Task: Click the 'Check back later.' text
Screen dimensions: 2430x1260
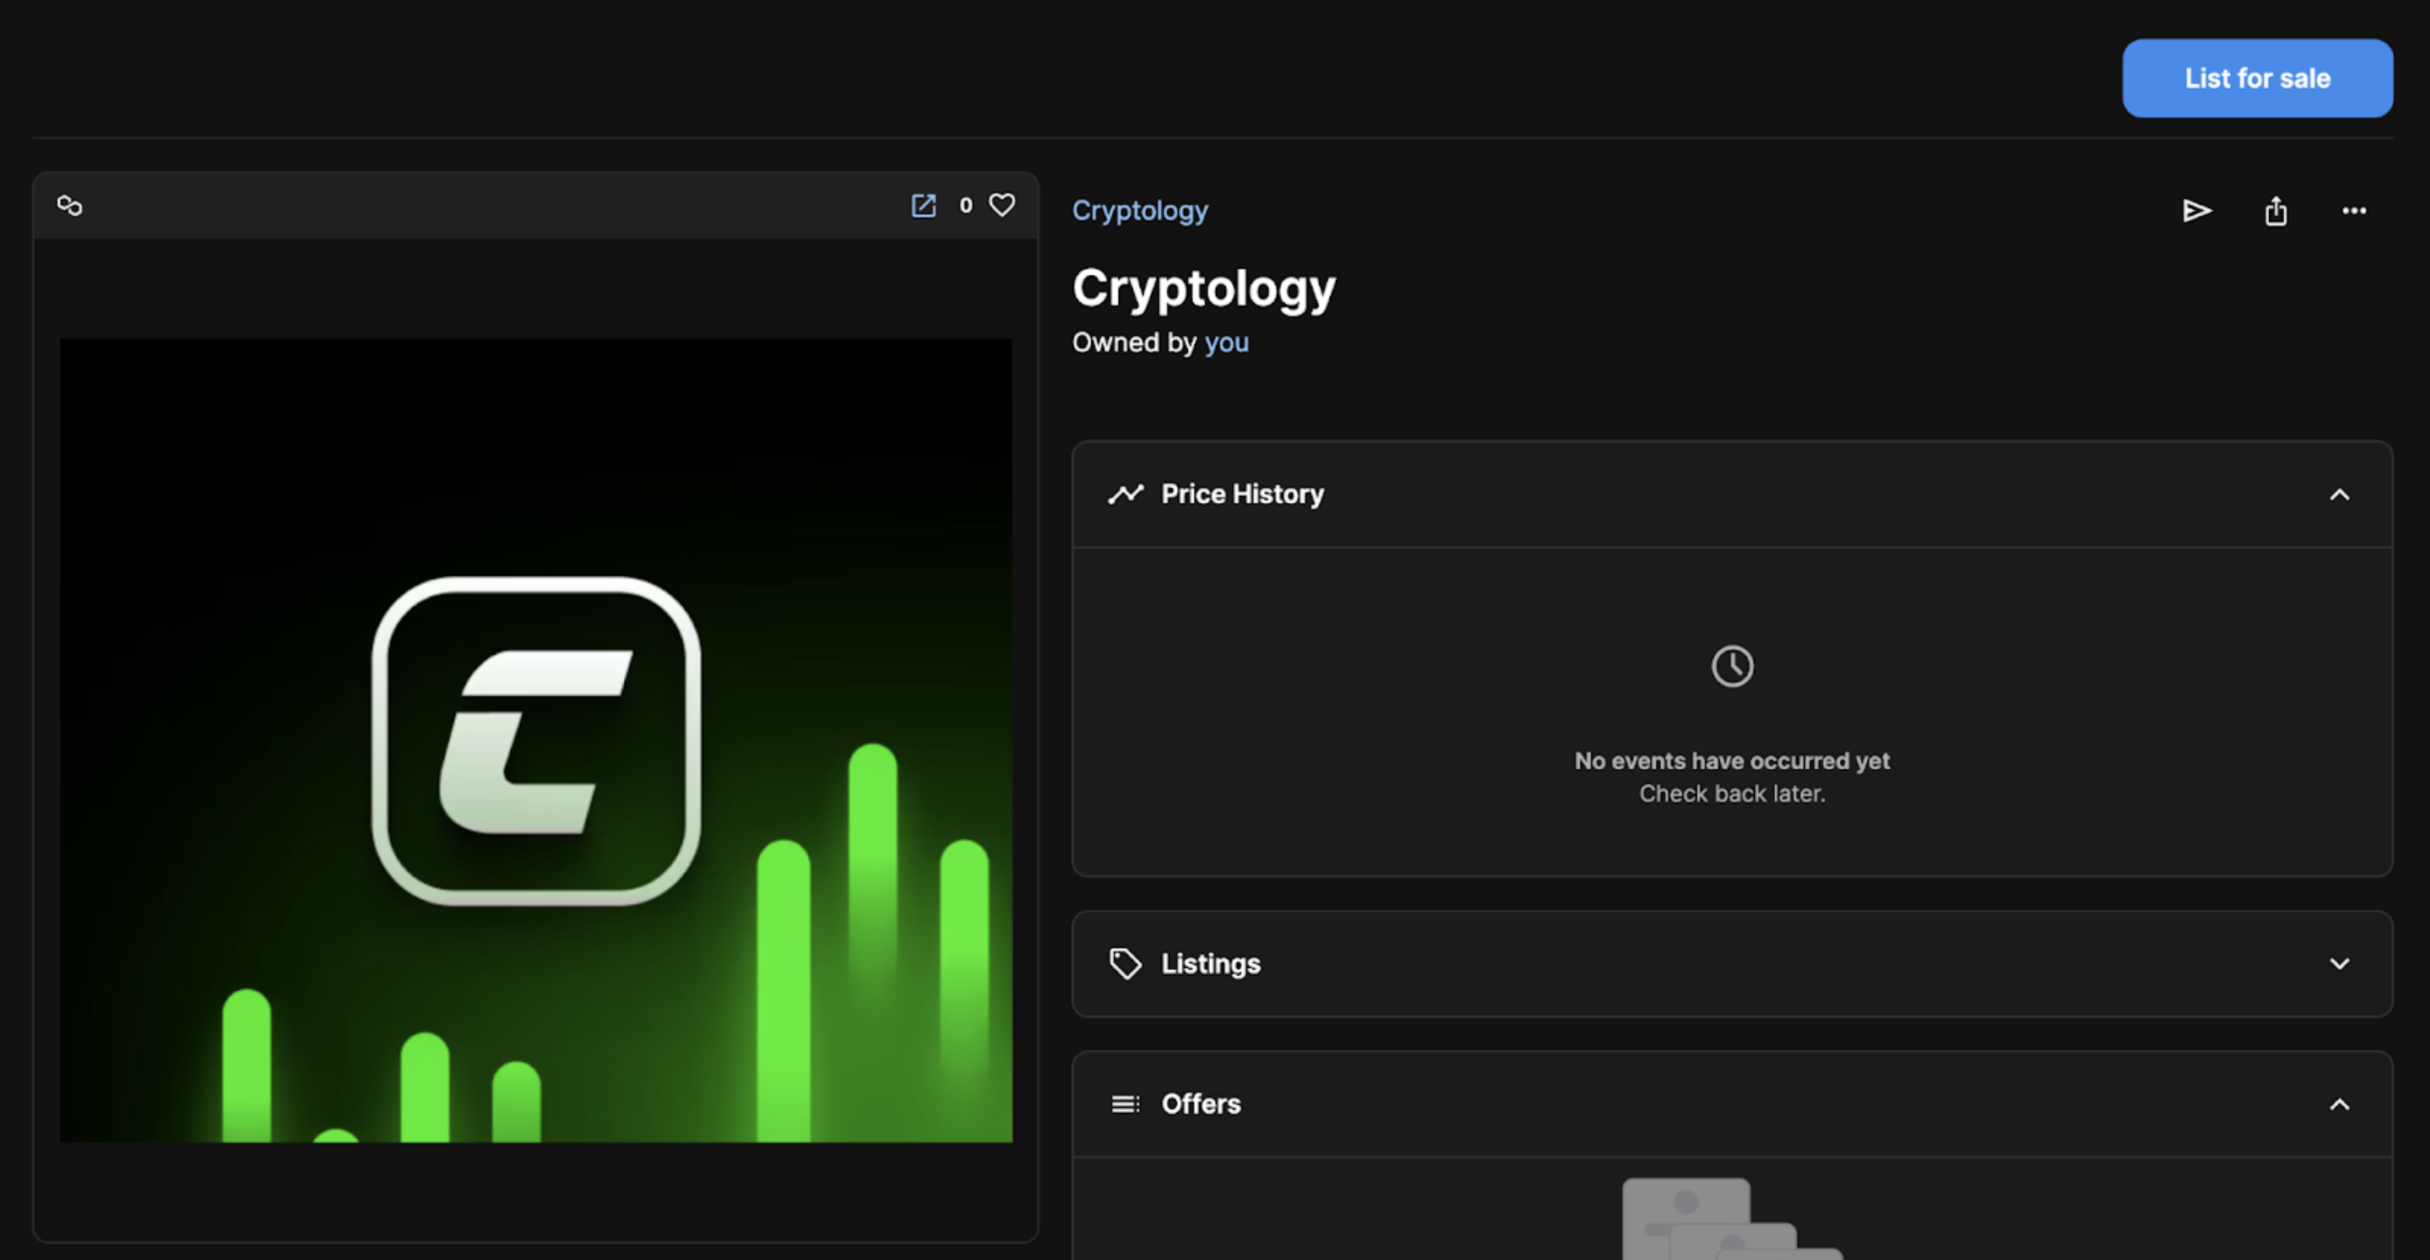Action: tap(1732, 794)
